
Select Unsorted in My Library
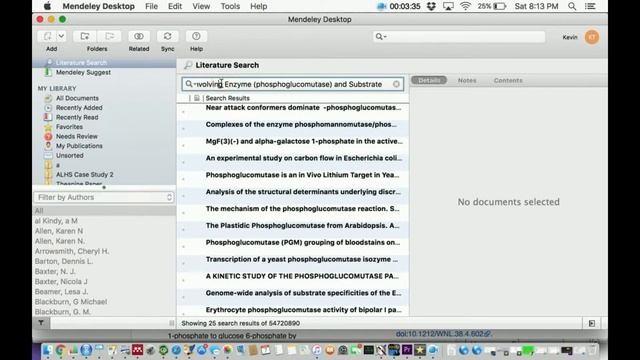click(70, 156)
